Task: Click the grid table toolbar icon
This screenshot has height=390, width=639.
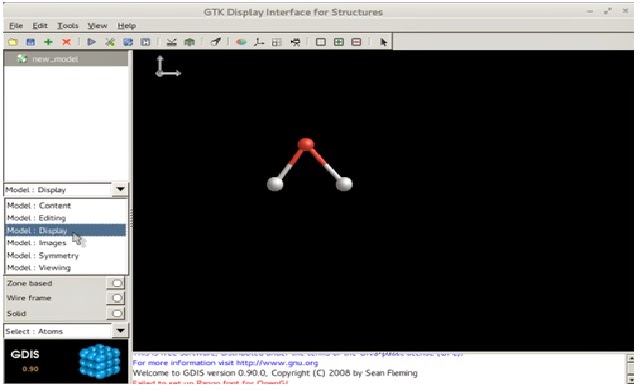Action: 277,42
